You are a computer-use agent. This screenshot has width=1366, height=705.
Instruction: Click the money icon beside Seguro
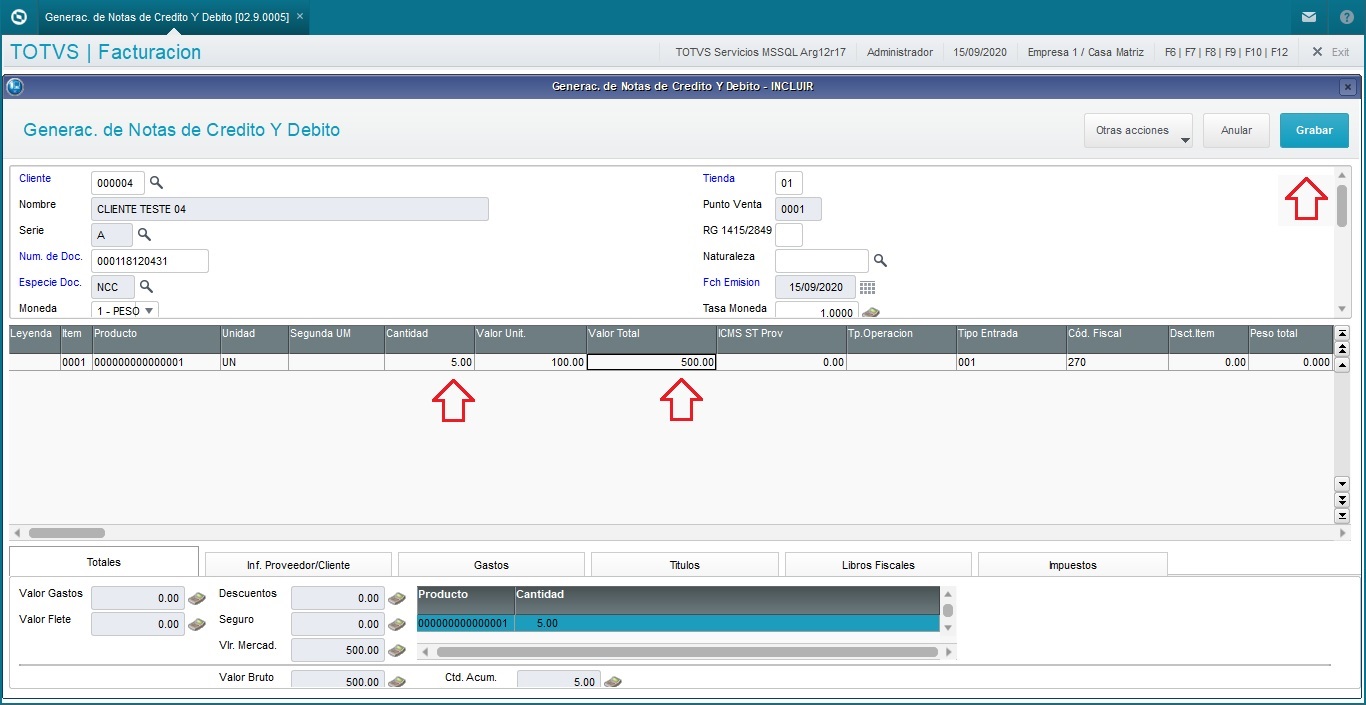click(397, 624)
